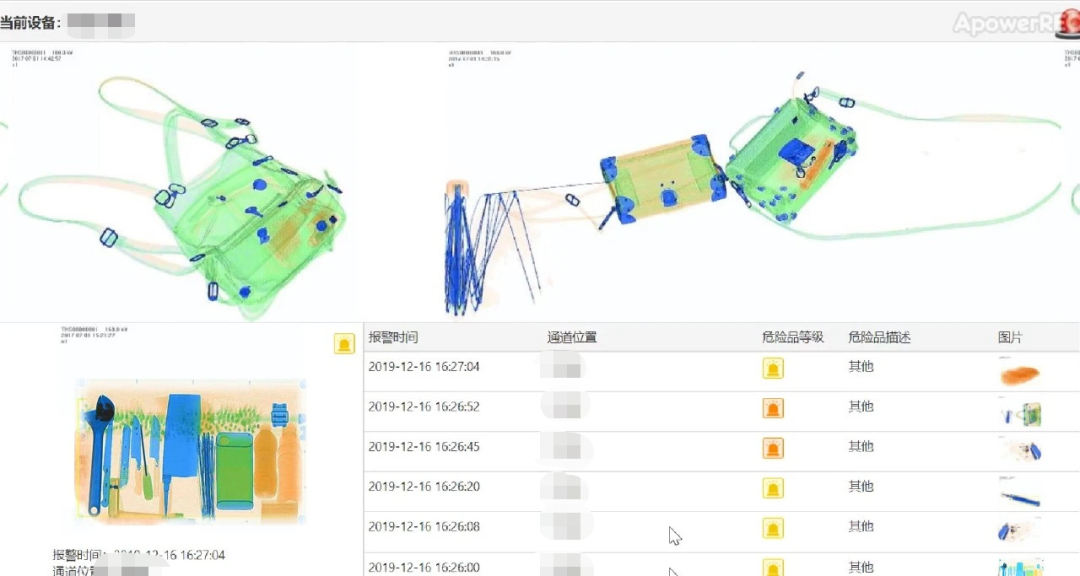Open the scan thumbnail in the 16:26:08 row
Image resolution: width=1080 pixels, height=576 pixels.
point(1019,530)
